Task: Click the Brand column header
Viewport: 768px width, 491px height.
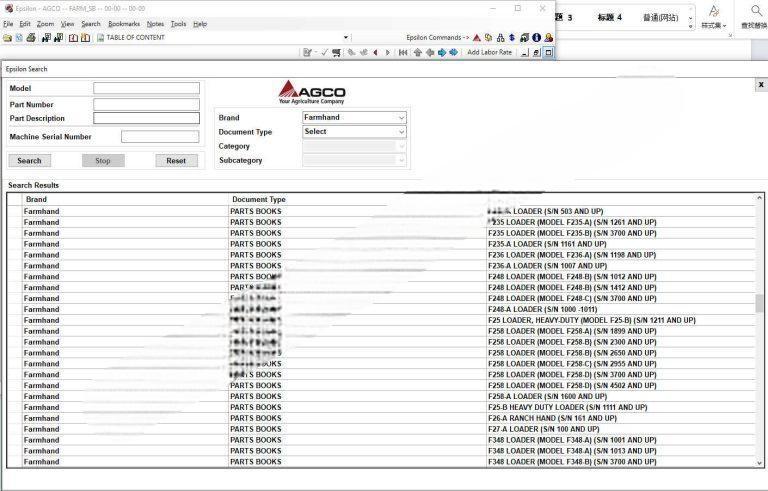Action: point(125,199)
